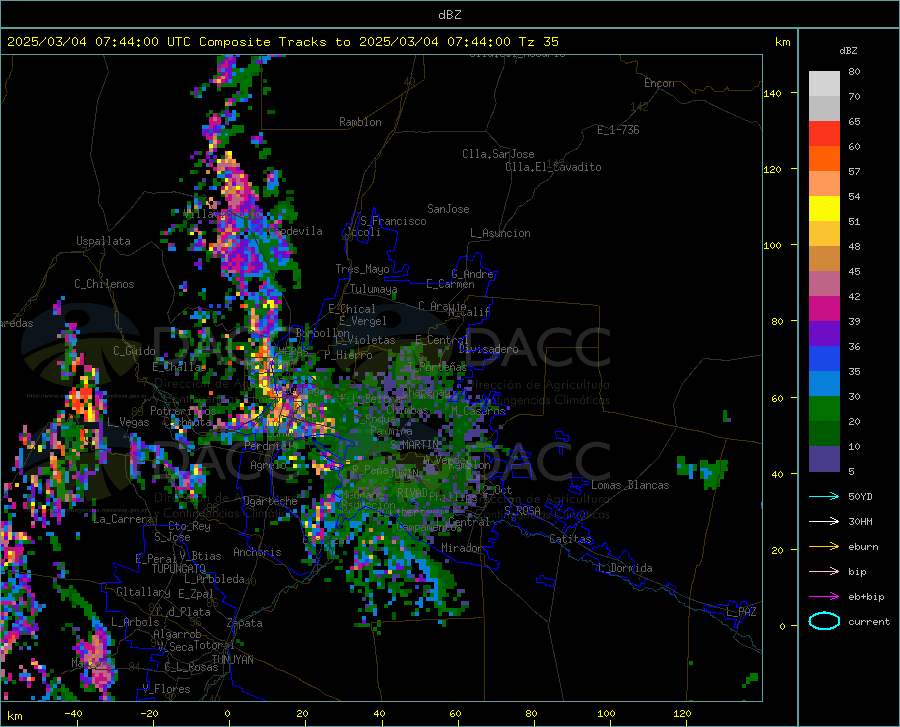
Task: Click the Clla.SanJose label
Action: tap(498, 154)
